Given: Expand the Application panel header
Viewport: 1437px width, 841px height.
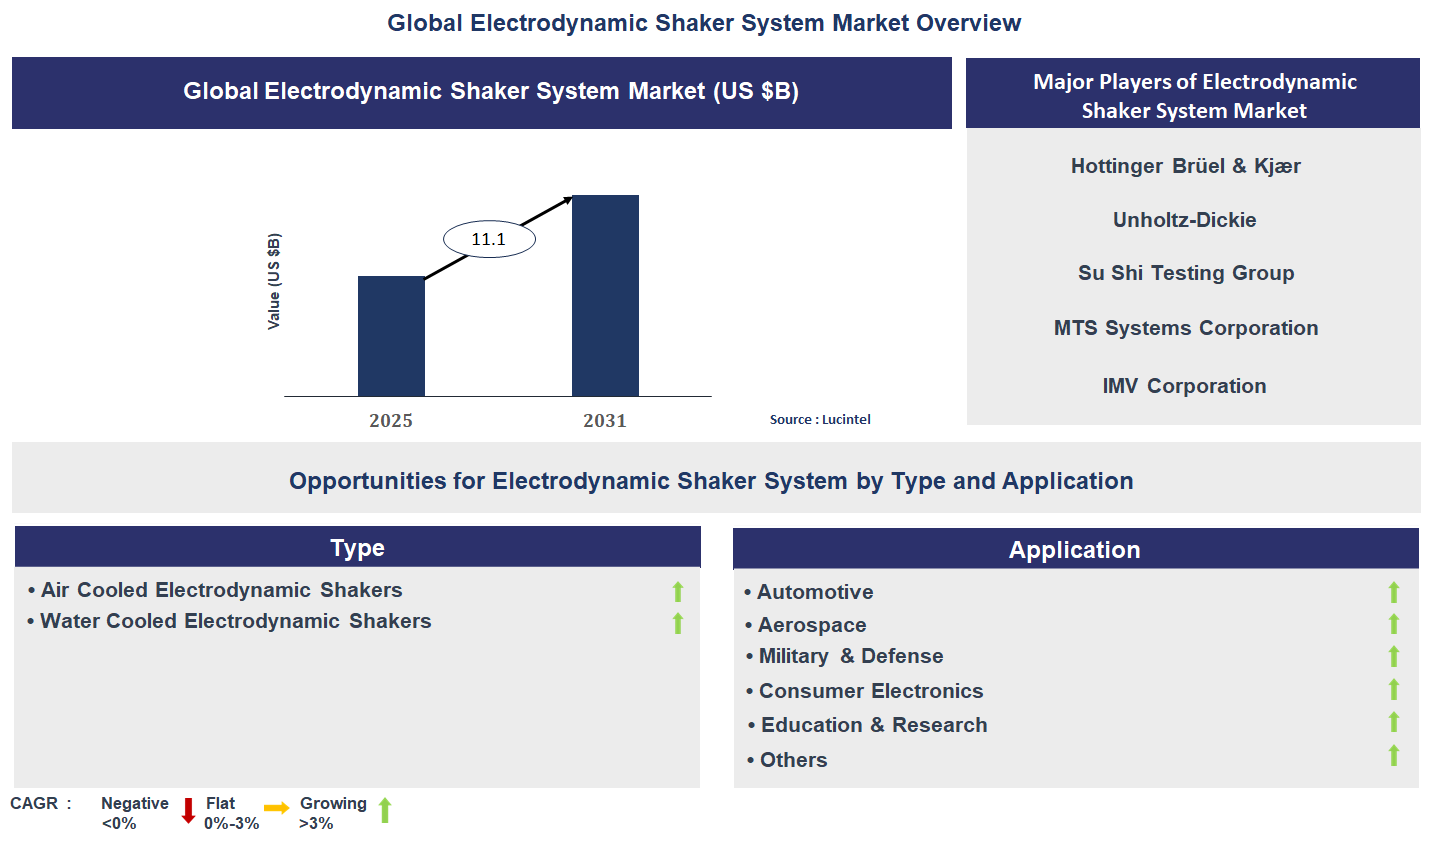Looking at the screenshot, I should 1073,549.
